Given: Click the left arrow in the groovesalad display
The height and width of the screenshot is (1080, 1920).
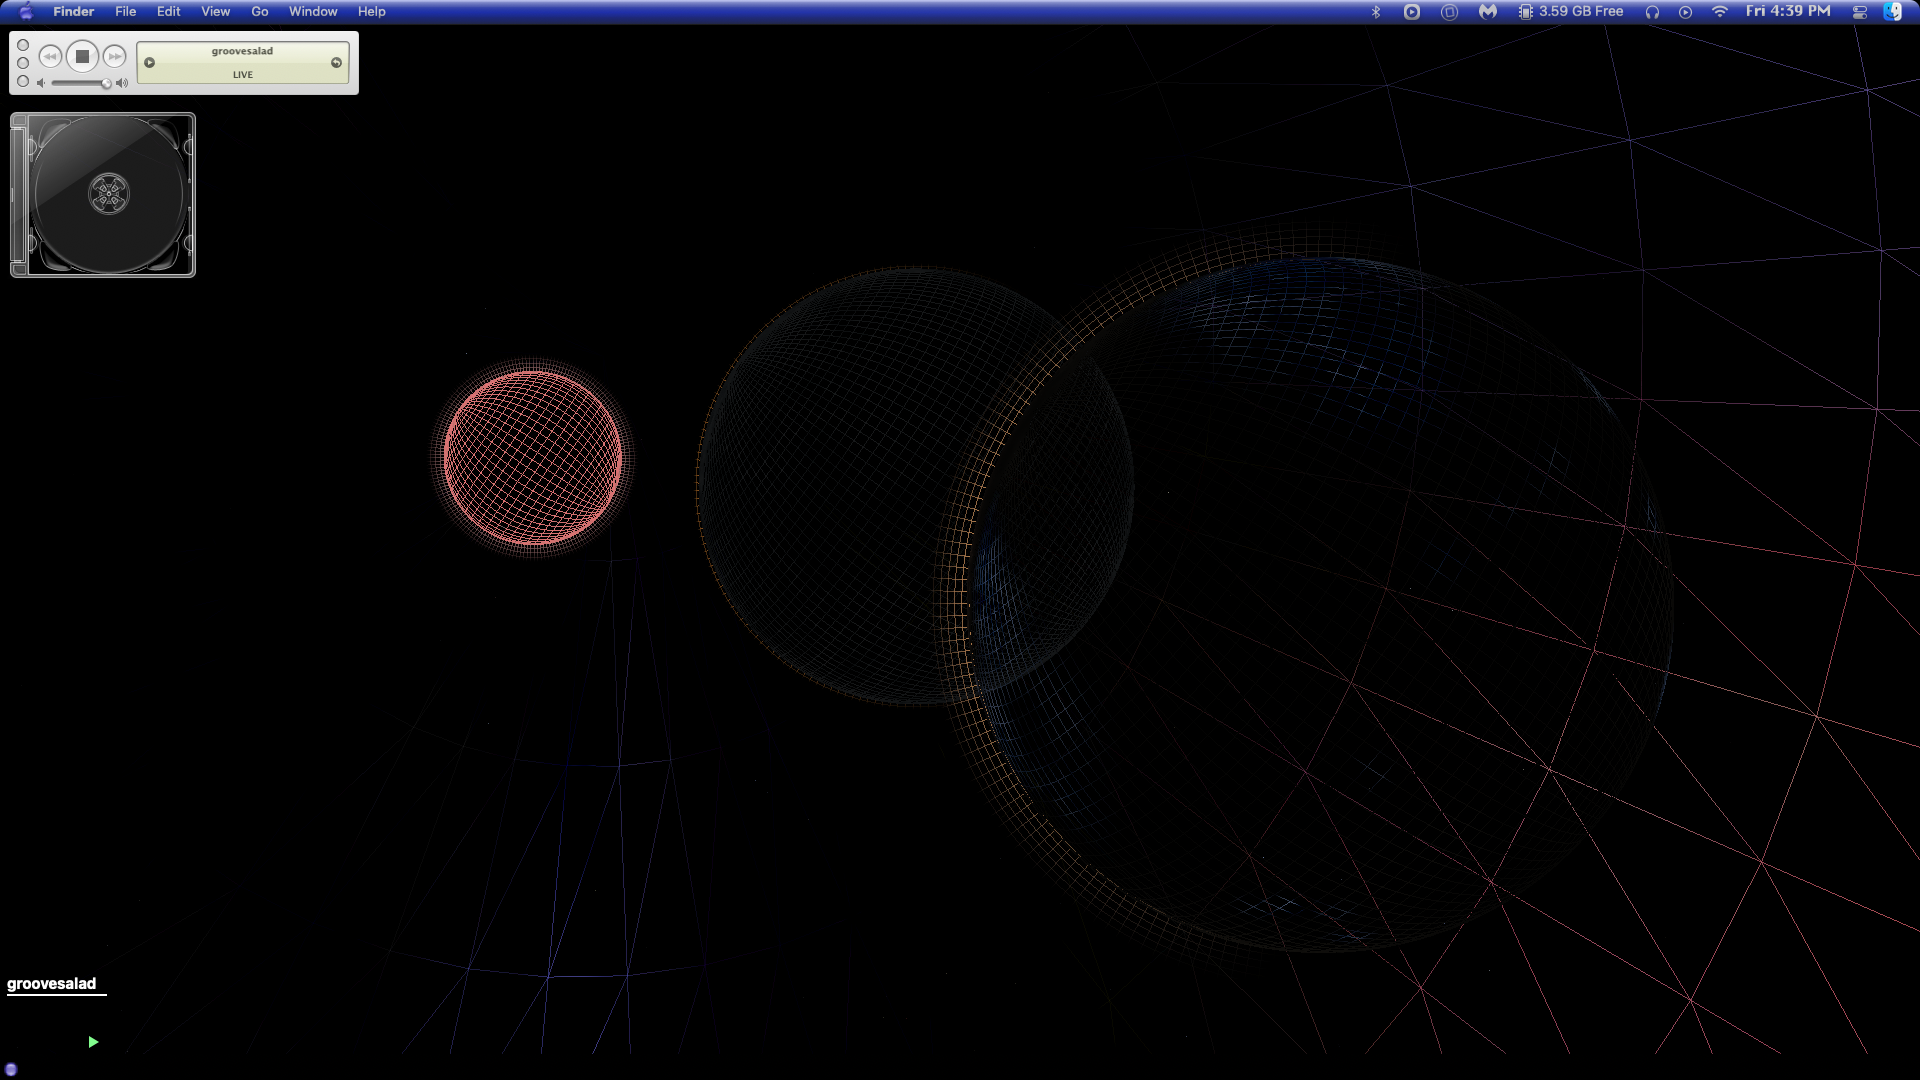Looking at the screenshot, I should click(151, 62).
